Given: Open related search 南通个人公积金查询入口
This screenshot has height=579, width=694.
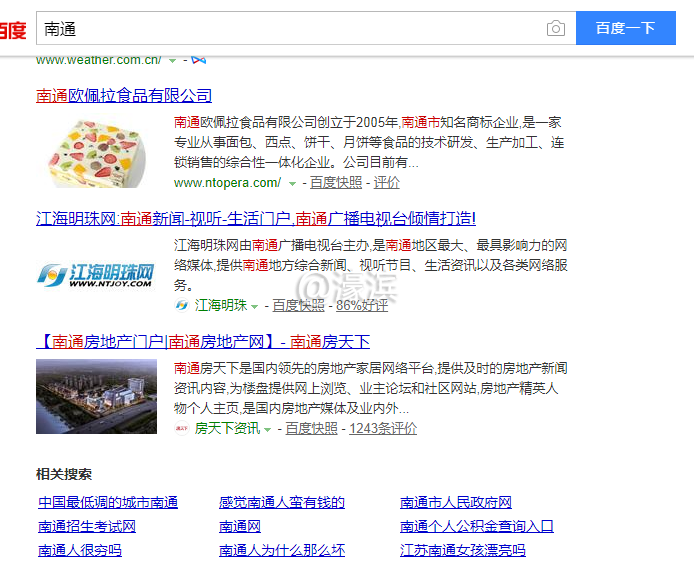Looking at the screenshot, I should (477, 526).
